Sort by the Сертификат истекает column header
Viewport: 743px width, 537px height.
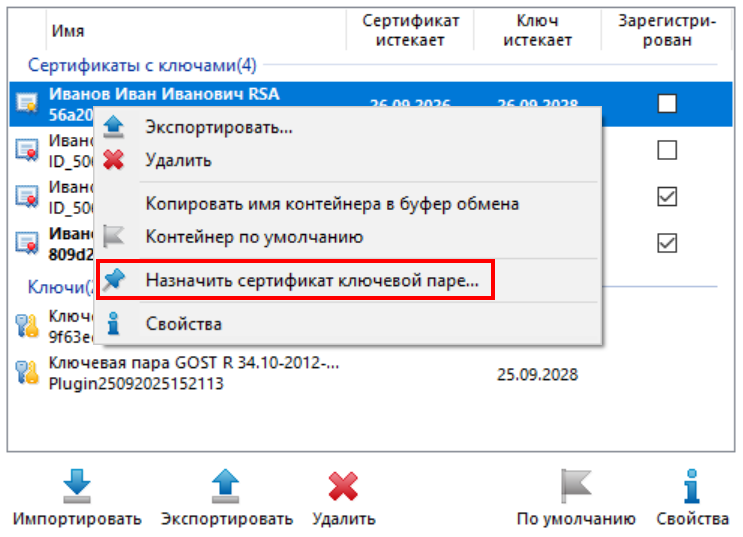(x=410, y=30)
